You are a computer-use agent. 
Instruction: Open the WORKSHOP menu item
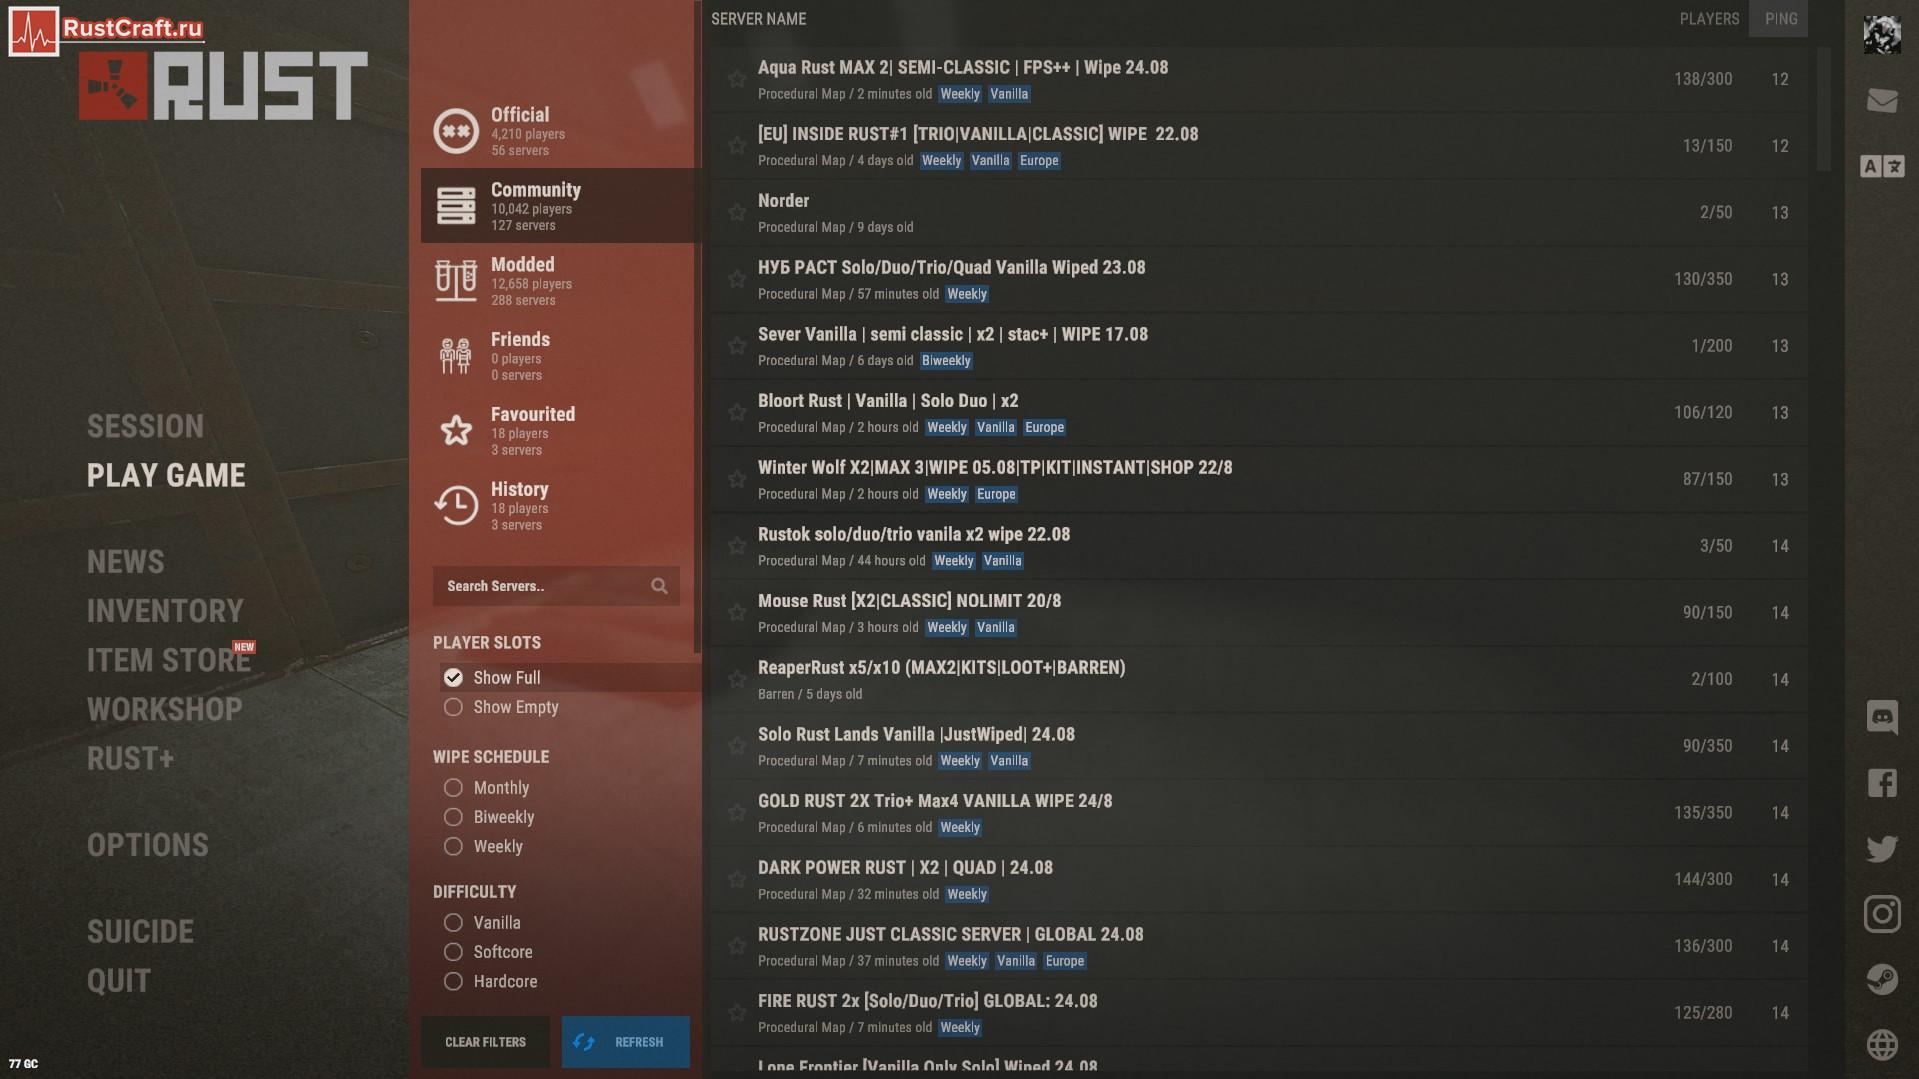click(x=164, y=710)
